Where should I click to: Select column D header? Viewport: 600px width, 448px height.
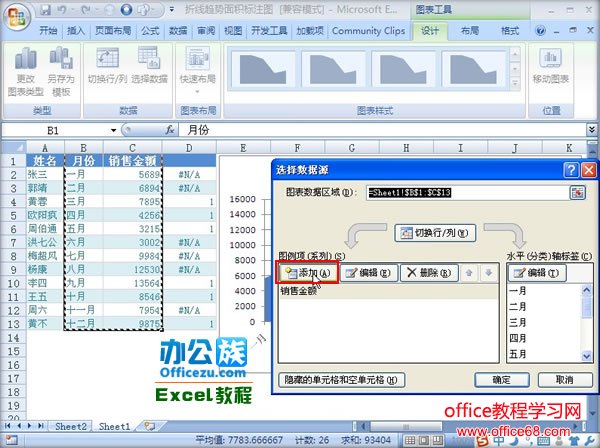click(x=189, y=148)
